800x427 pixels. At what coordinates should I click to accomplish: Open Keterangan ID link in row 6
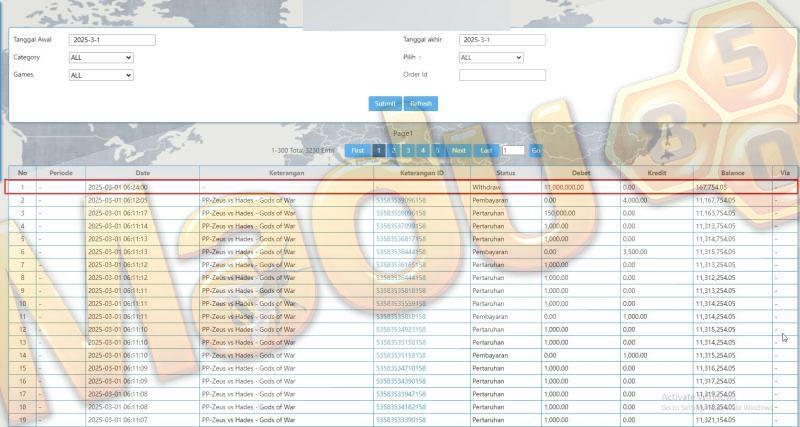click(x=401, y=252)
